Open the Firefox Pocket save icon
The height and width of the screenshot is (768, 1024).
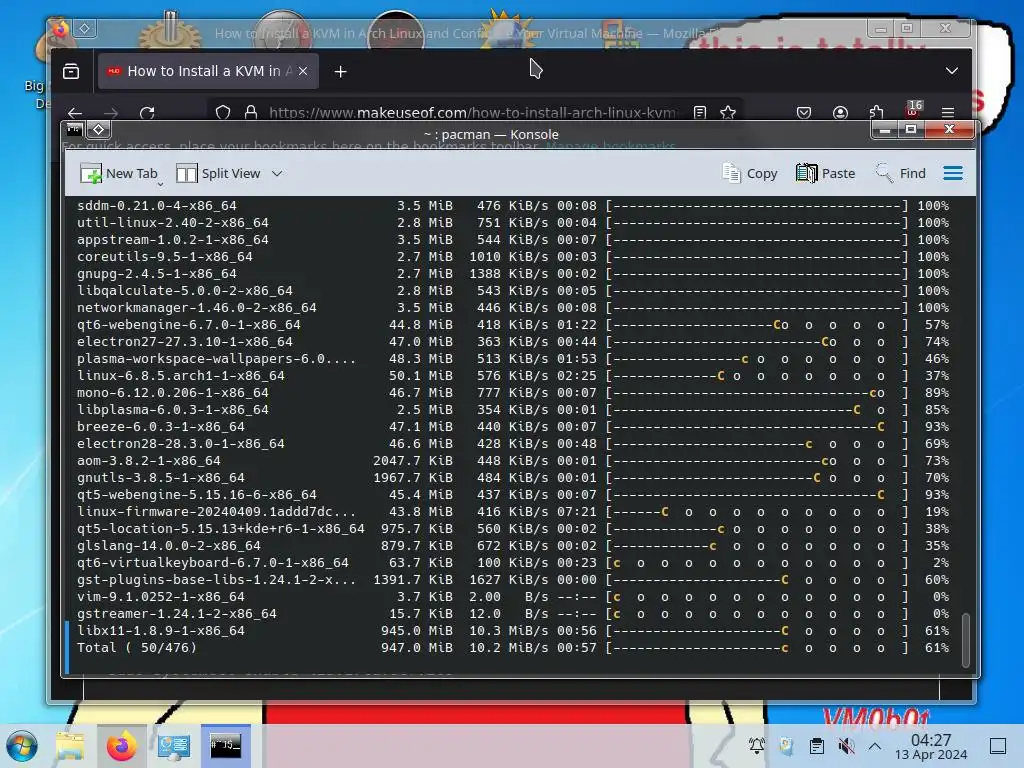[804, 113]
